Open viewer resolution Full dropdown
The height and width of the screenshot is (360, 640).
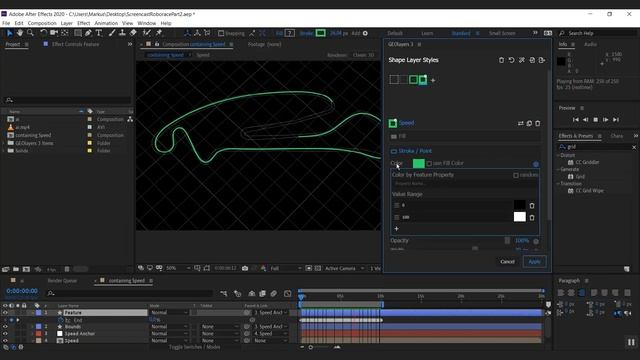286,269
